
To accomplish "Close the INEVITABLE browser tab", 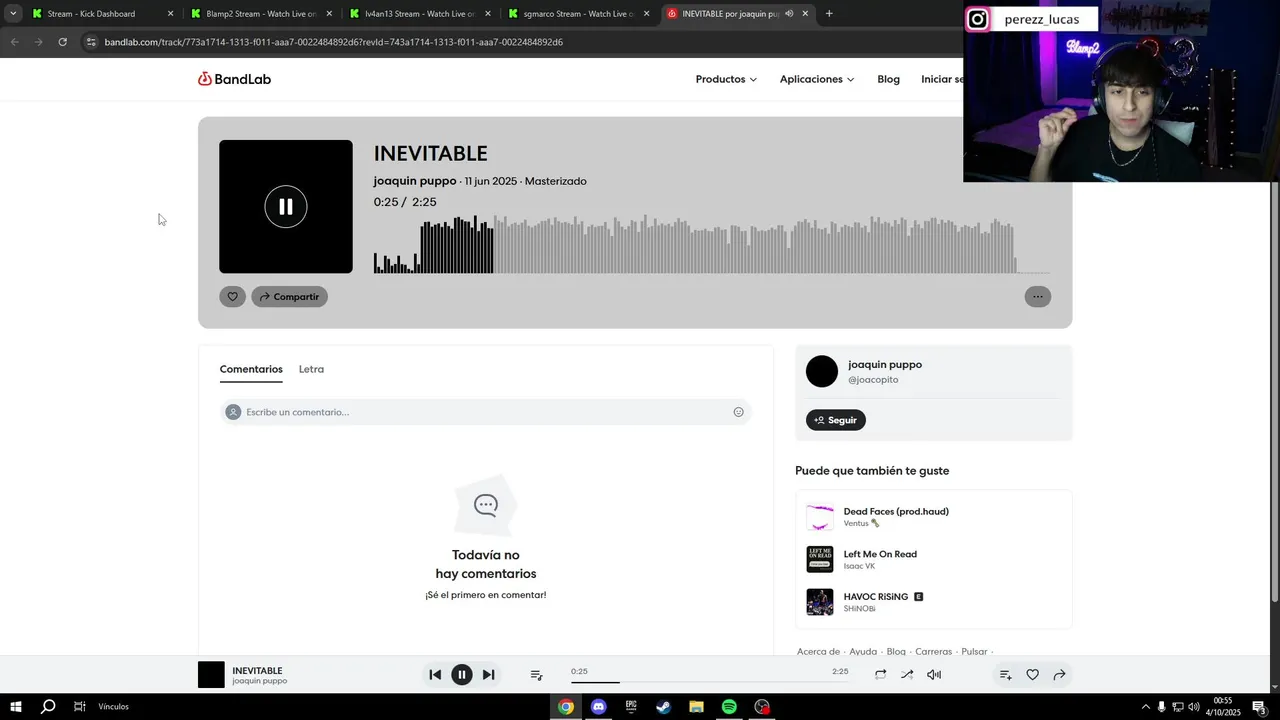I will [x=805, y=14].
